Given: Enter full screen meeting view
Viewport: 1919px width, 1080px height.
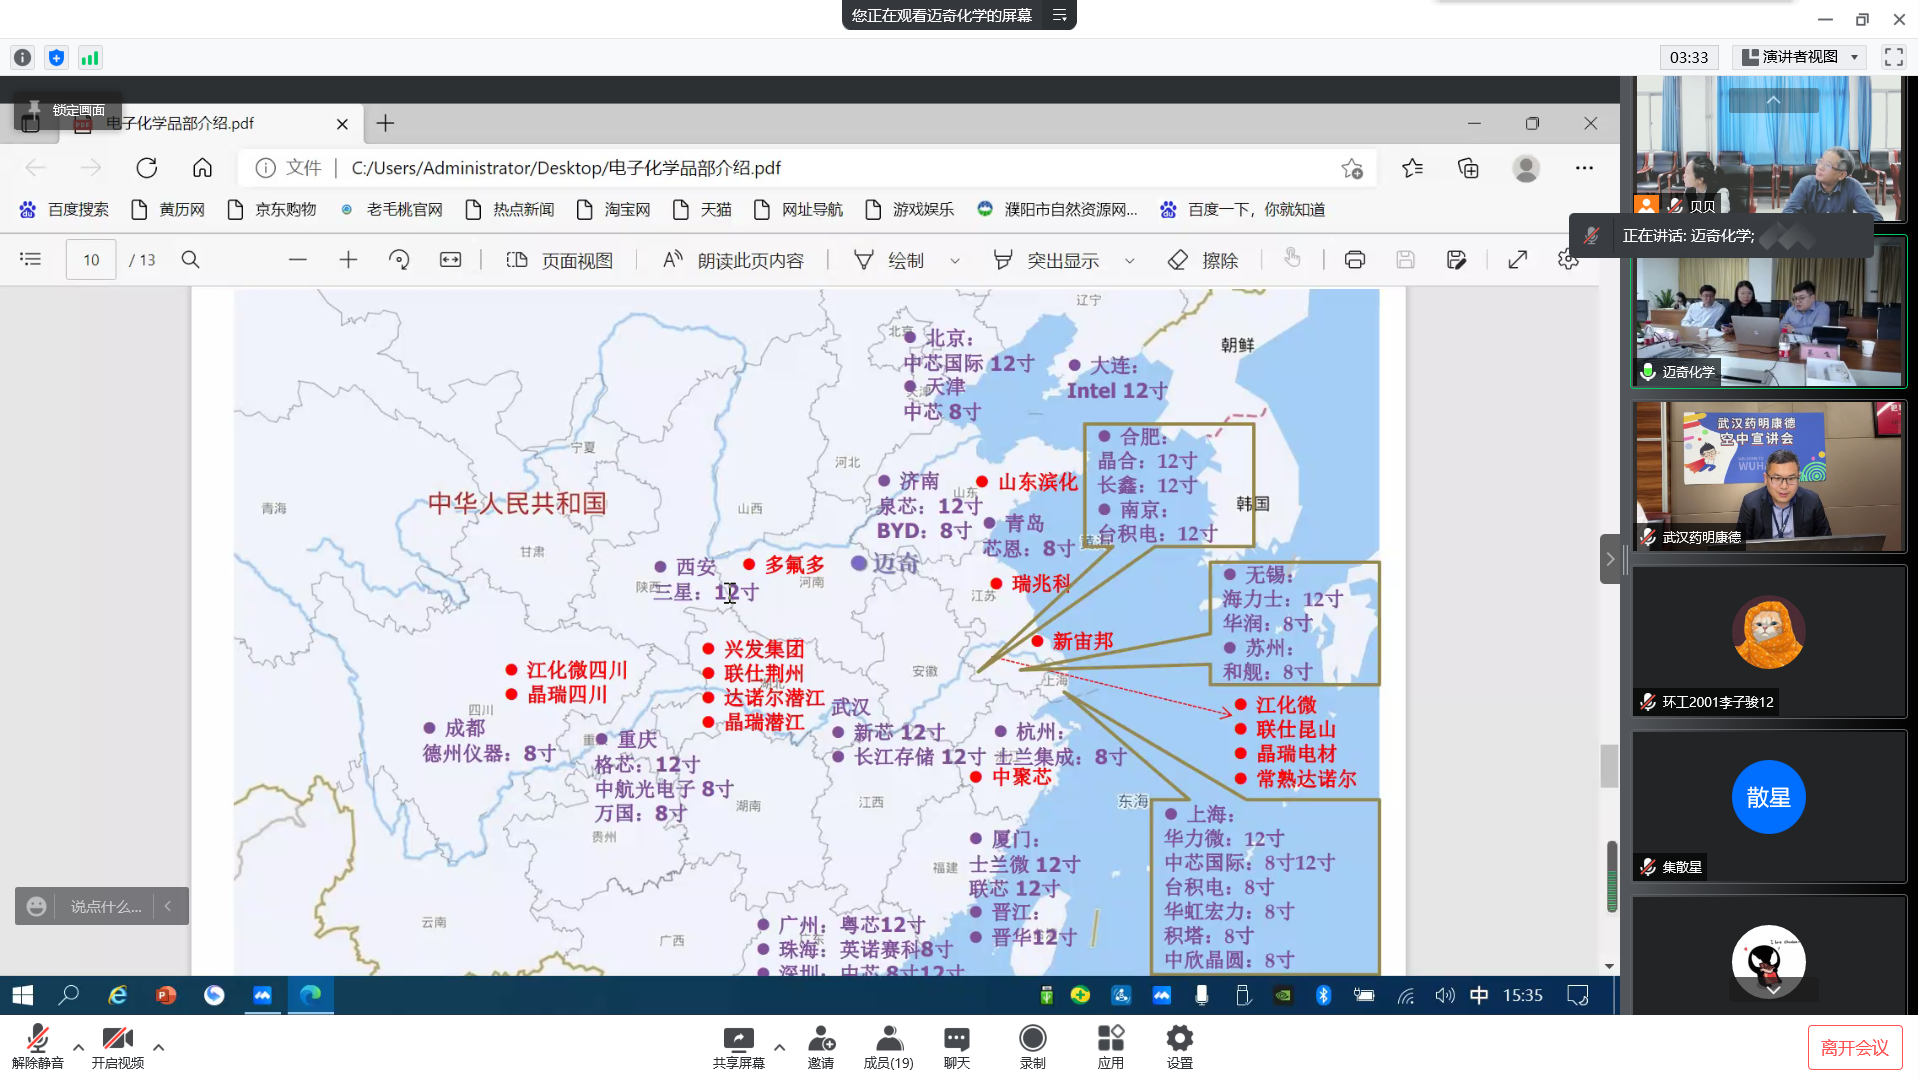Looking at the screenshot, I should click(x=1893, y=57).
